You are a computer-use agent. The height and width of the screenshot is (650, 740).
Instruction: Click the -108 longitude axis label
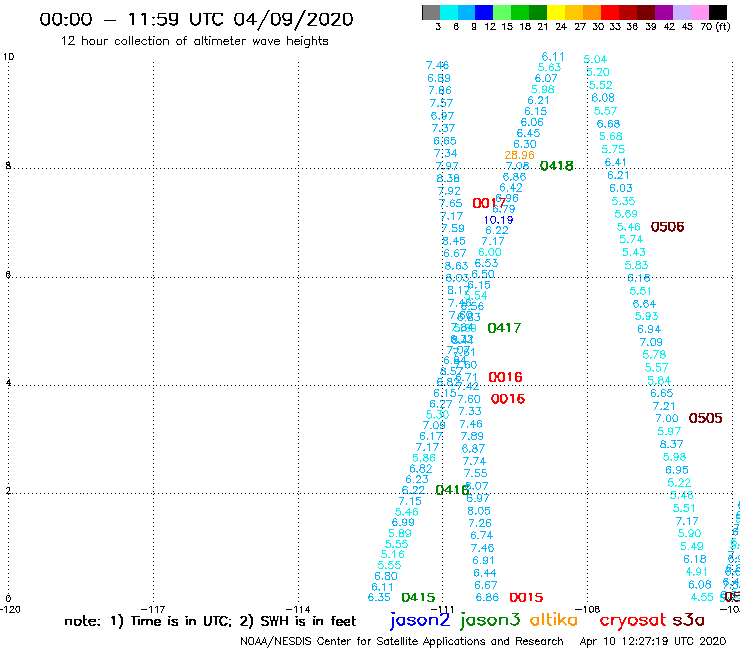pyautogui.click(x=587, y=609)
